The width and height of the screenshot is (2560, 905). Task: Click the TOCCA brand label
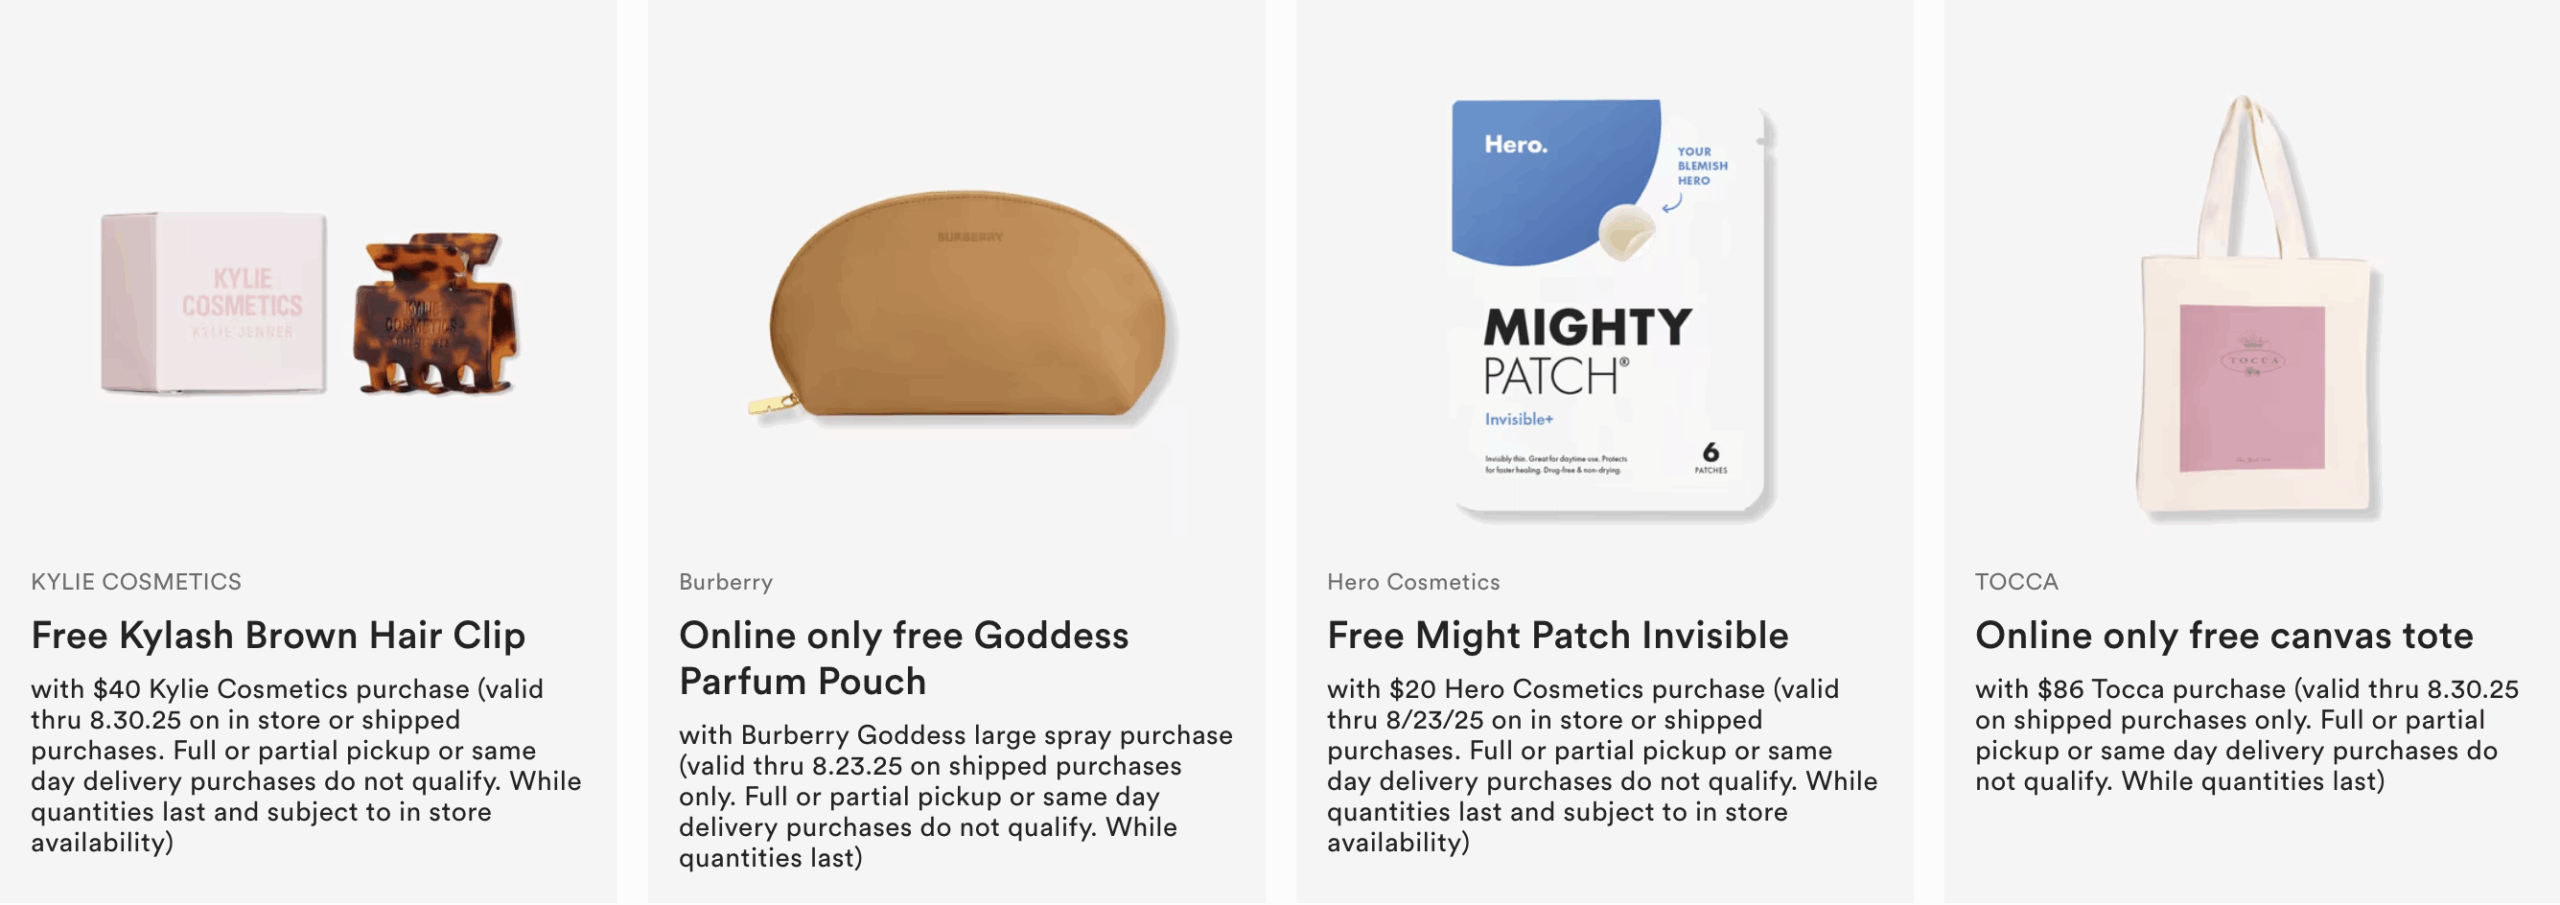(2016, 582)
